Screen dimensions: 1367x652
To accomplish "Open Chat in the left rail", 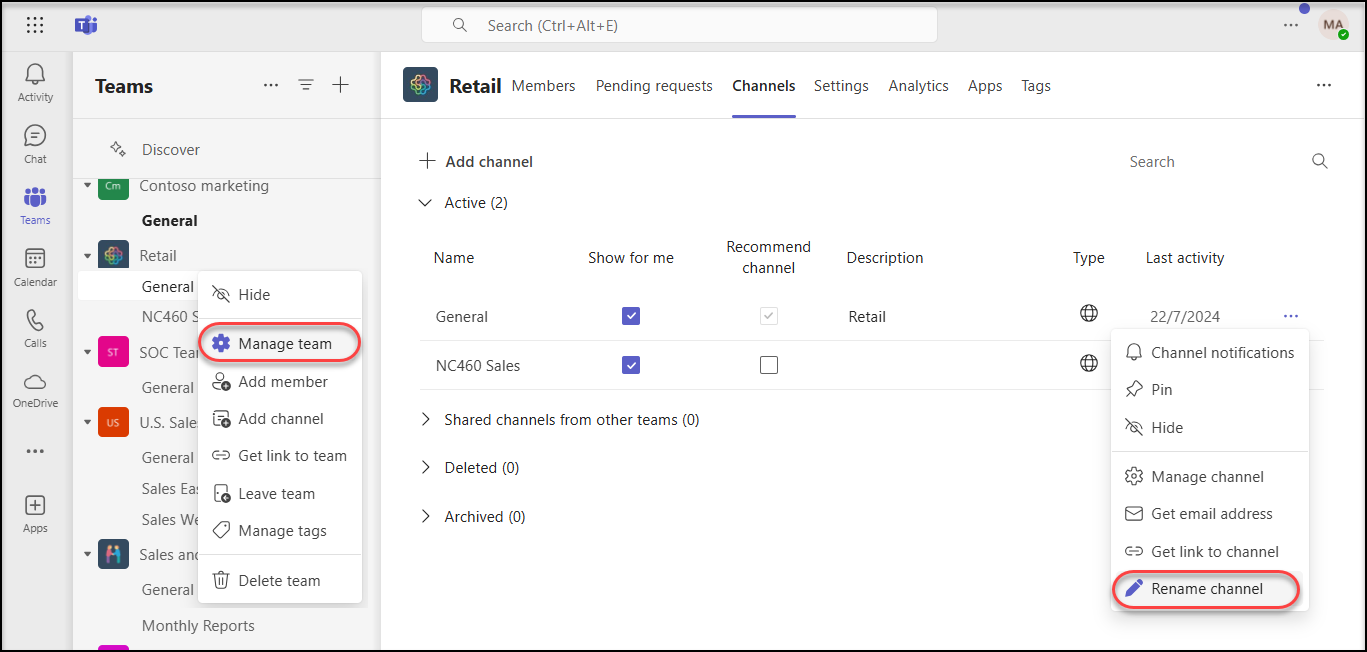I will 35,144.
